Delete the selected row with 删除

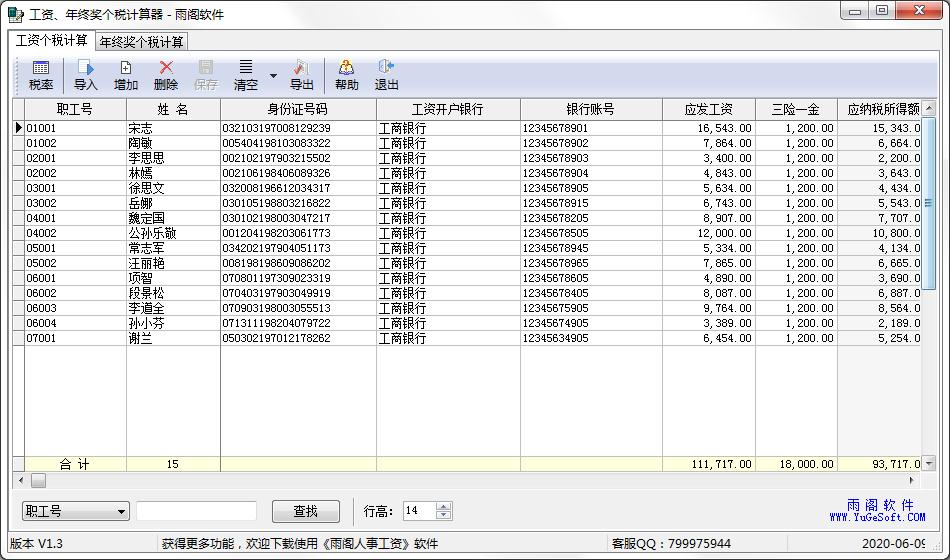[166, 75]
